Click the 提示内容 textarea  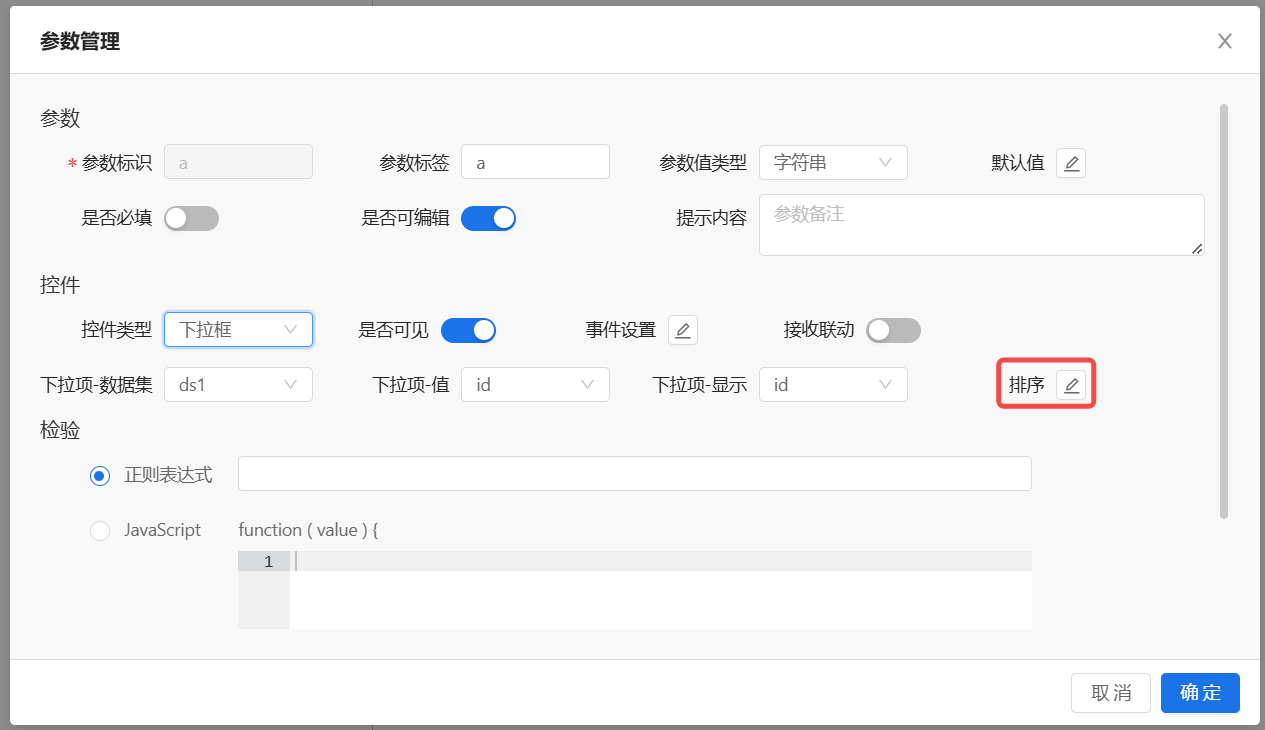[982, 225]
